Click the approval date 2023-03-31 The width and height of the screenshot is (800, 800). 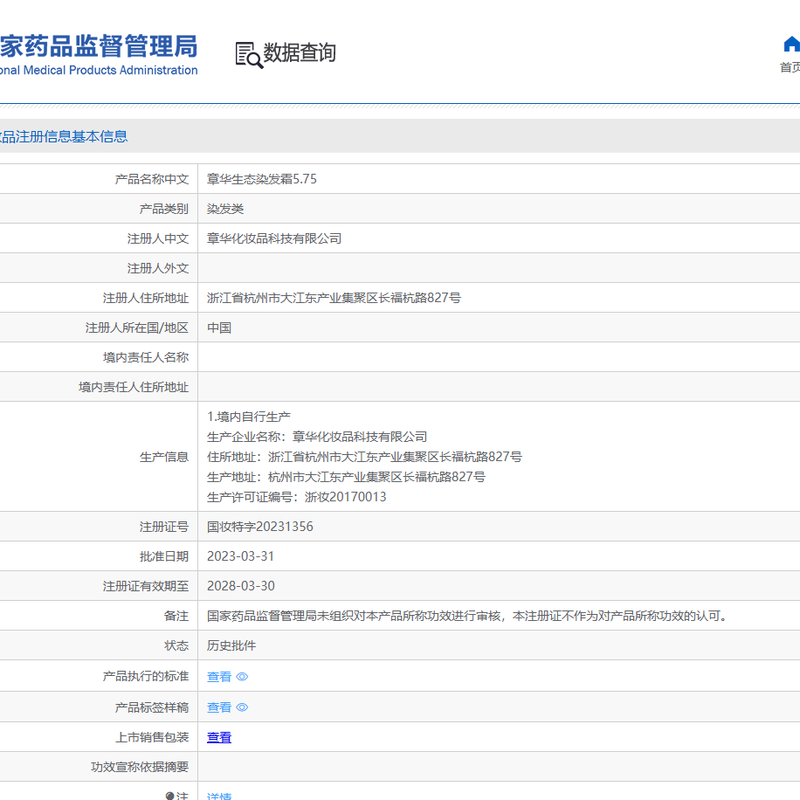[x=241, y=556]
